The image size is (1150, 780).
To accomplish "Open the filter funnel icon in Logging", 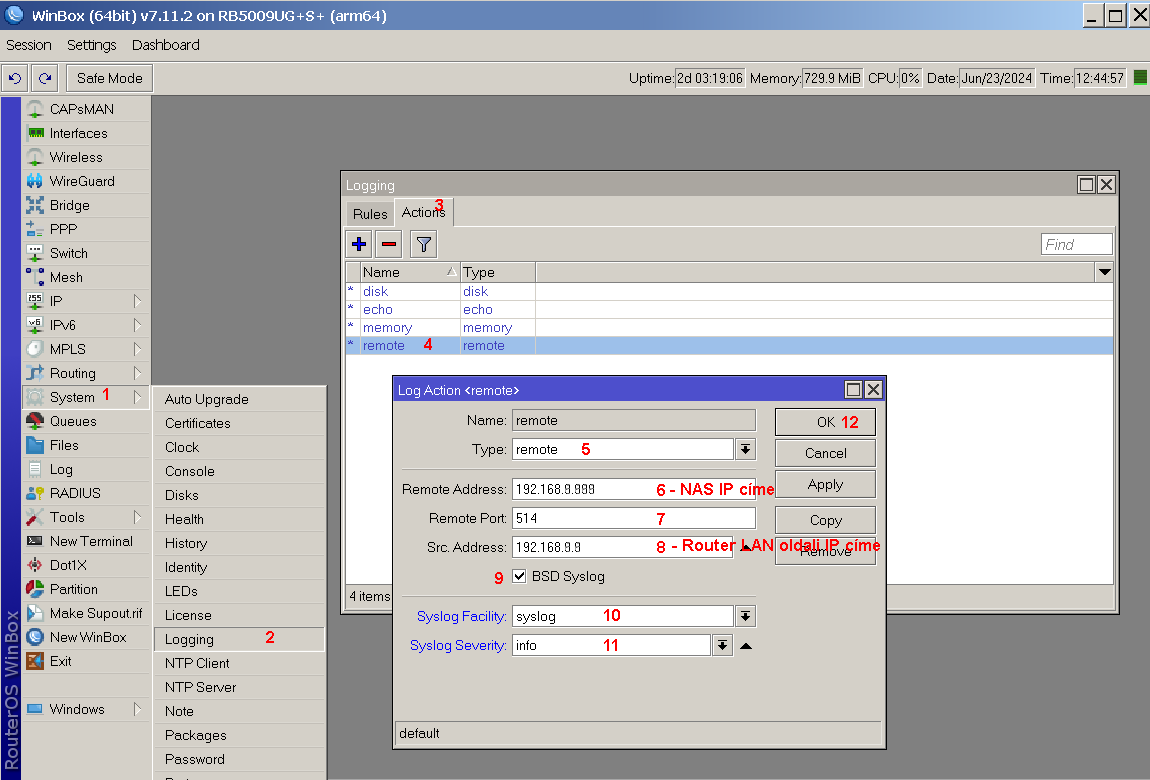I will pyautogui.click(x=423, y=244).
